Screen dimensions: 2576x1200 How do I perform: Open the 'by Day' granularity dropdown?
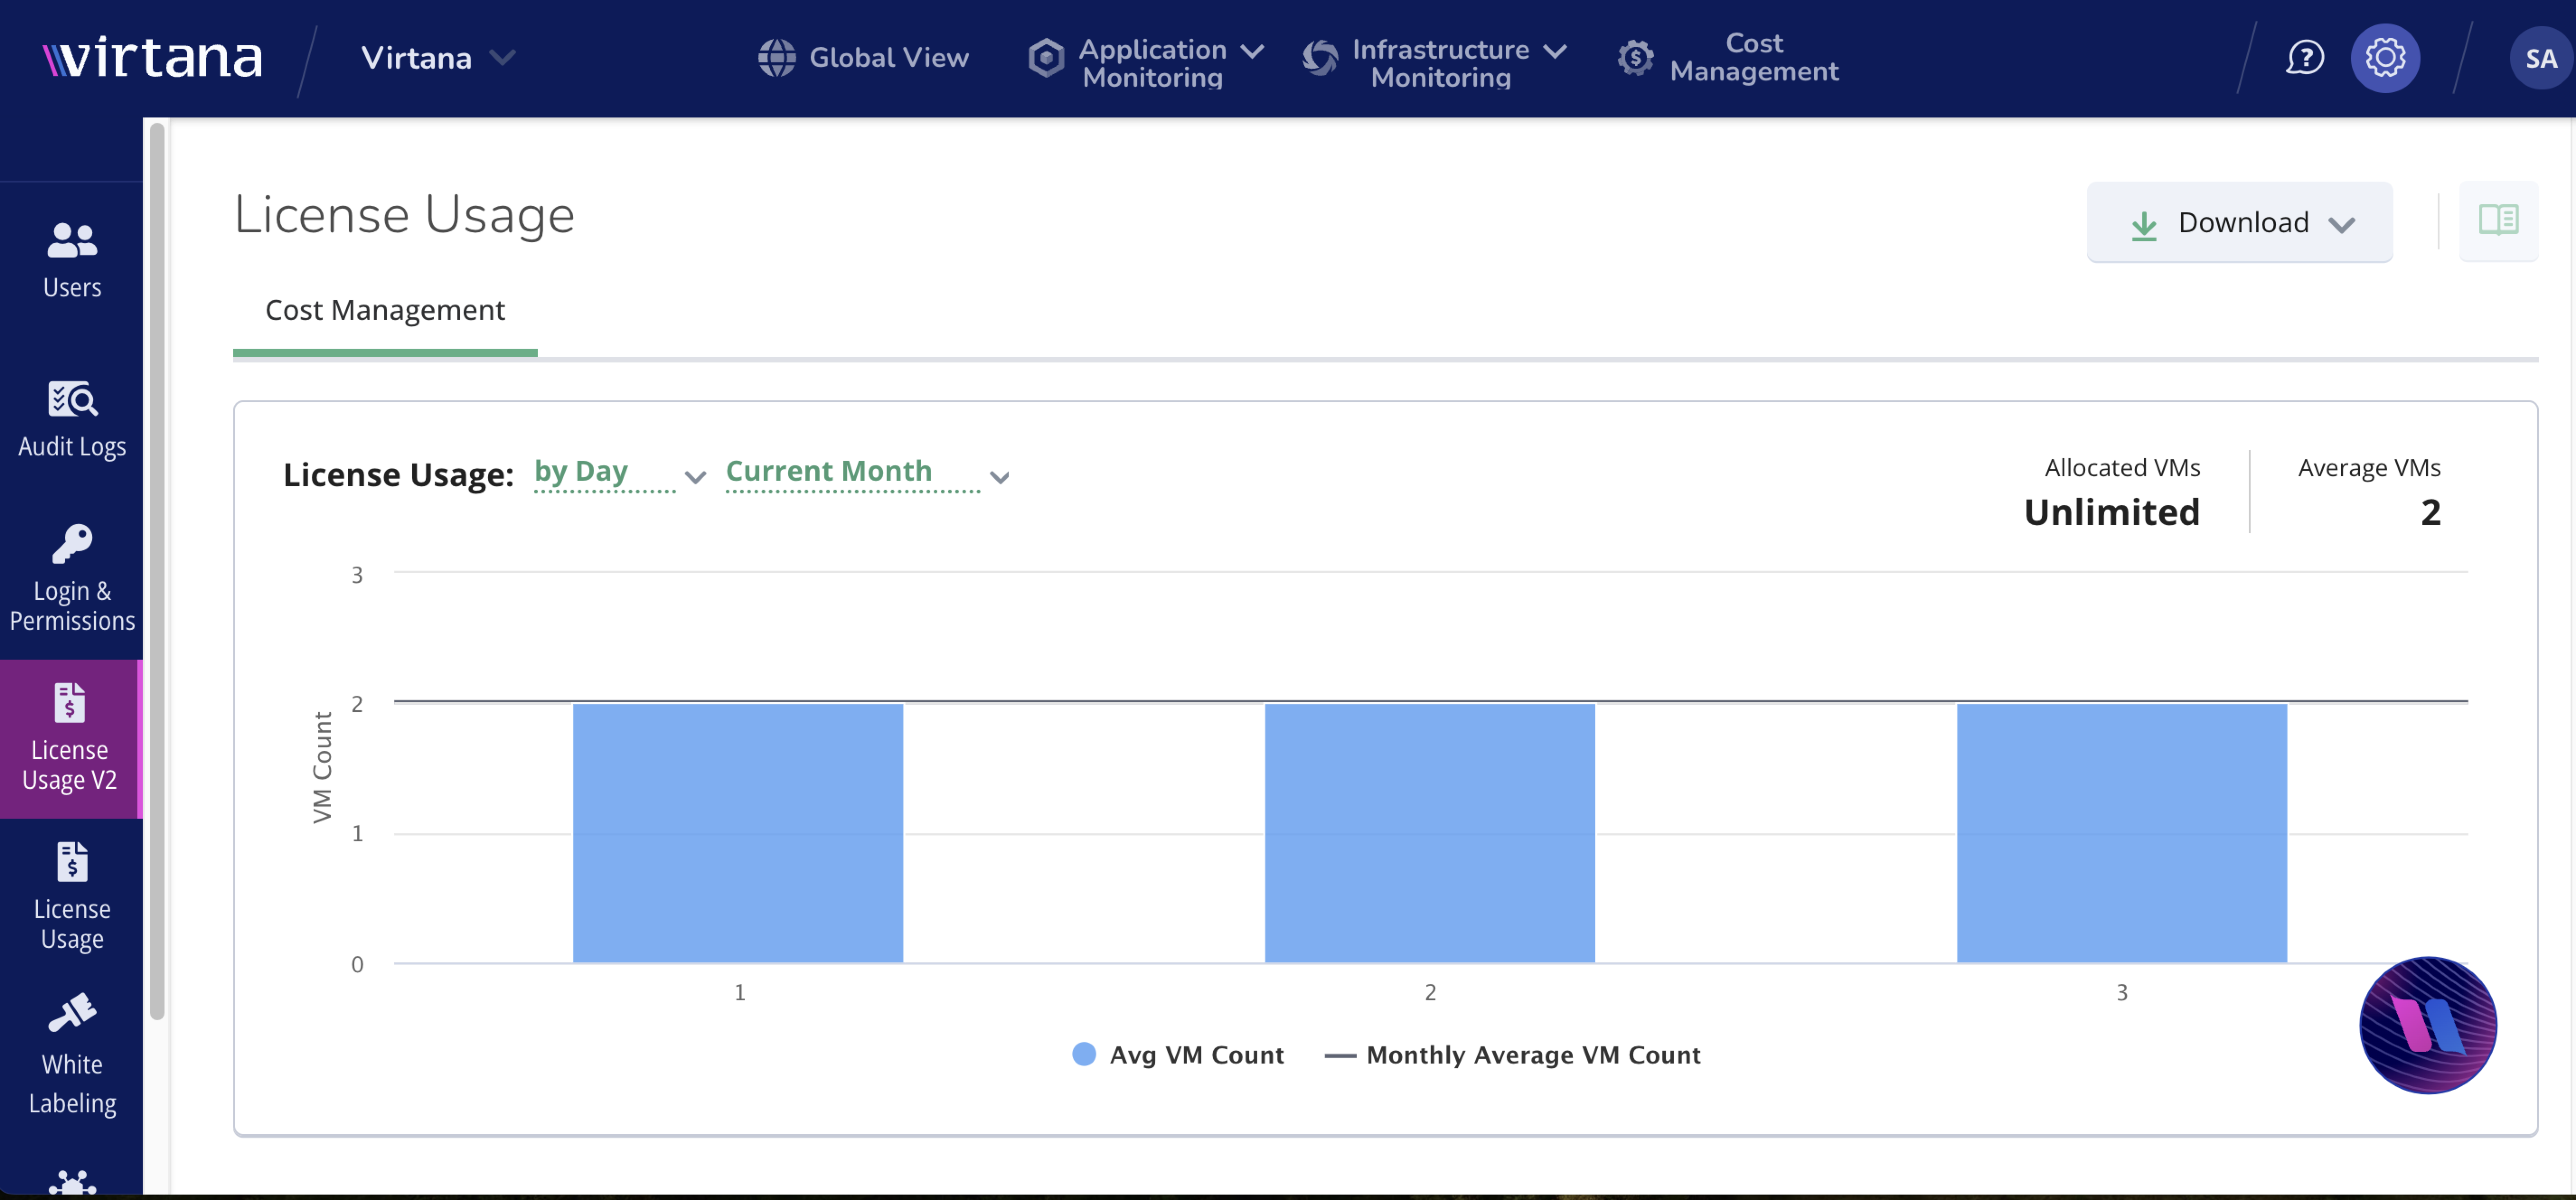pos(619,473)
